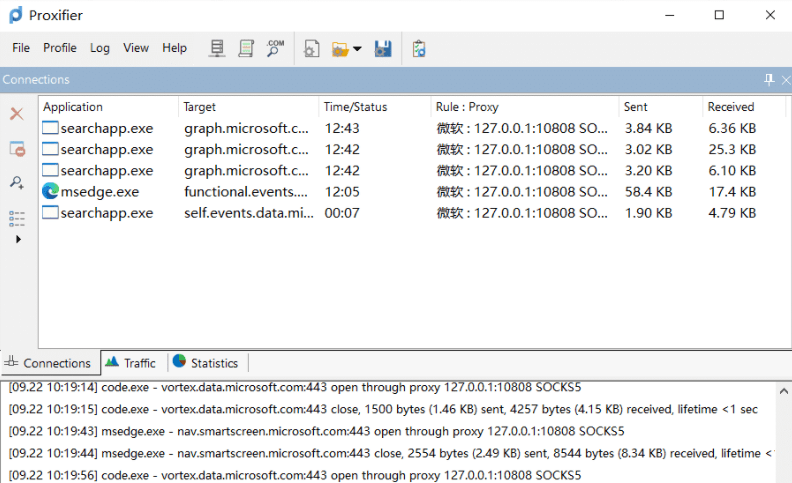The image size is (792, 483).
Task: Open the Proxy Servers toolbar icon
Action: [217, 48]
